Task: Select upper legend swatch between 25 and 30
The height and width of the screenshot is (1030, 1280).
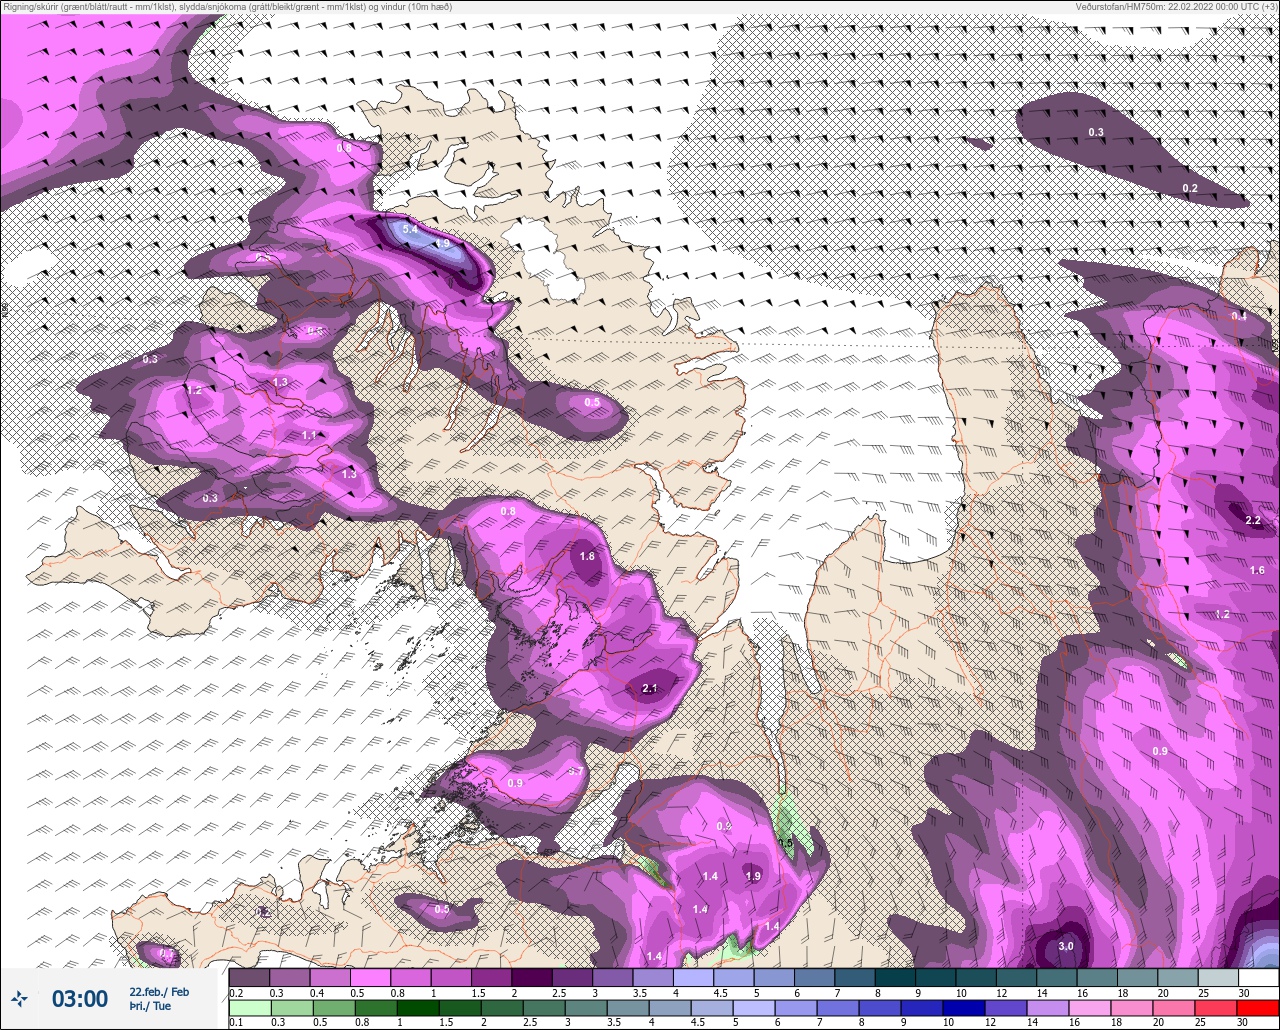Action: [x=1218, y=977]
